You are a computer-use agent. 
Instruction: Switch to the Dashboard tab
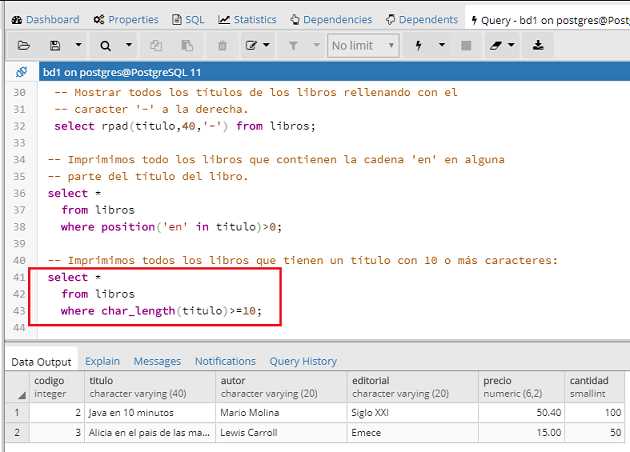(x=45, y=20)
